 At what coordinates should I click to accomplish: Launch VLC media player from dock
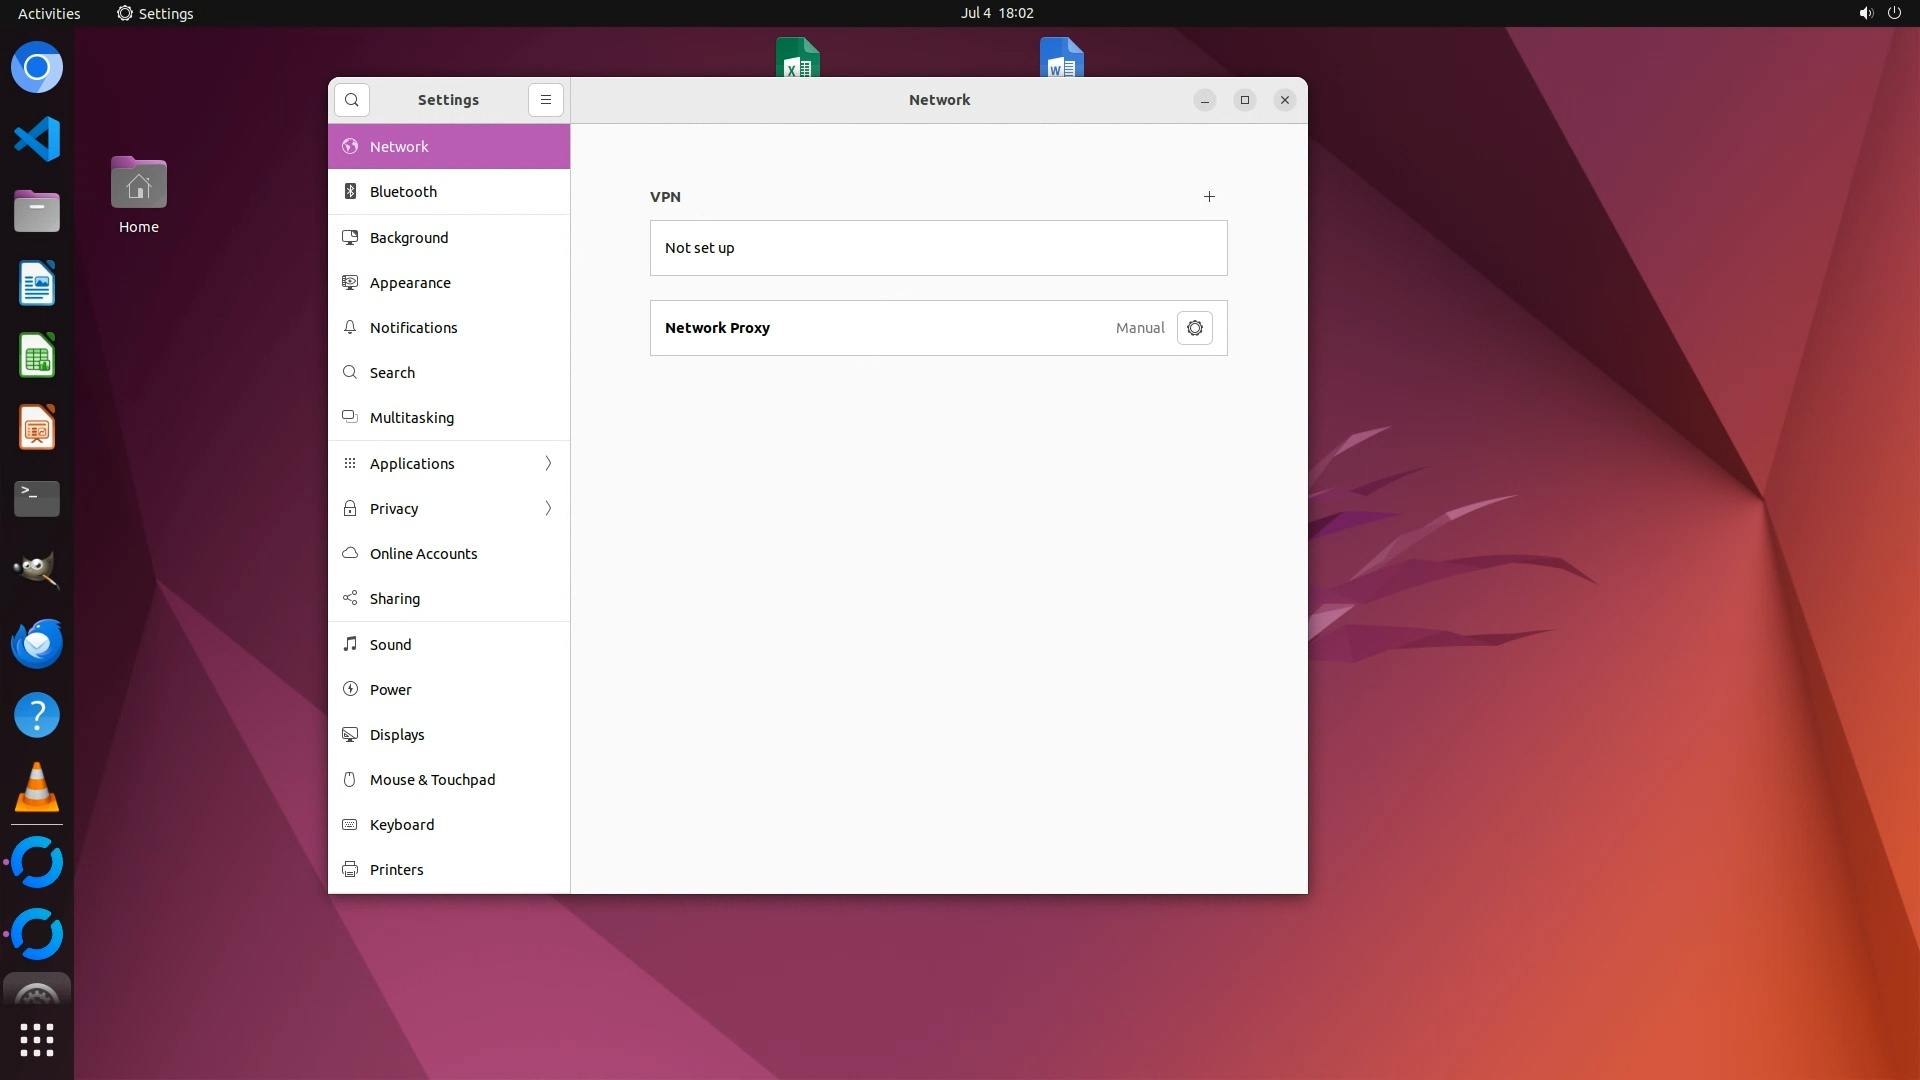(37, 788)
